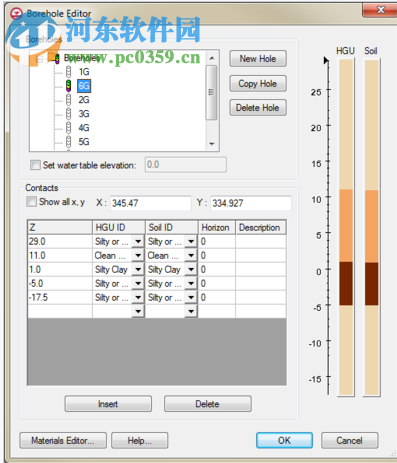Open the Help dialog
Viewport: 397px width, 463px height.
click(139, 441)
